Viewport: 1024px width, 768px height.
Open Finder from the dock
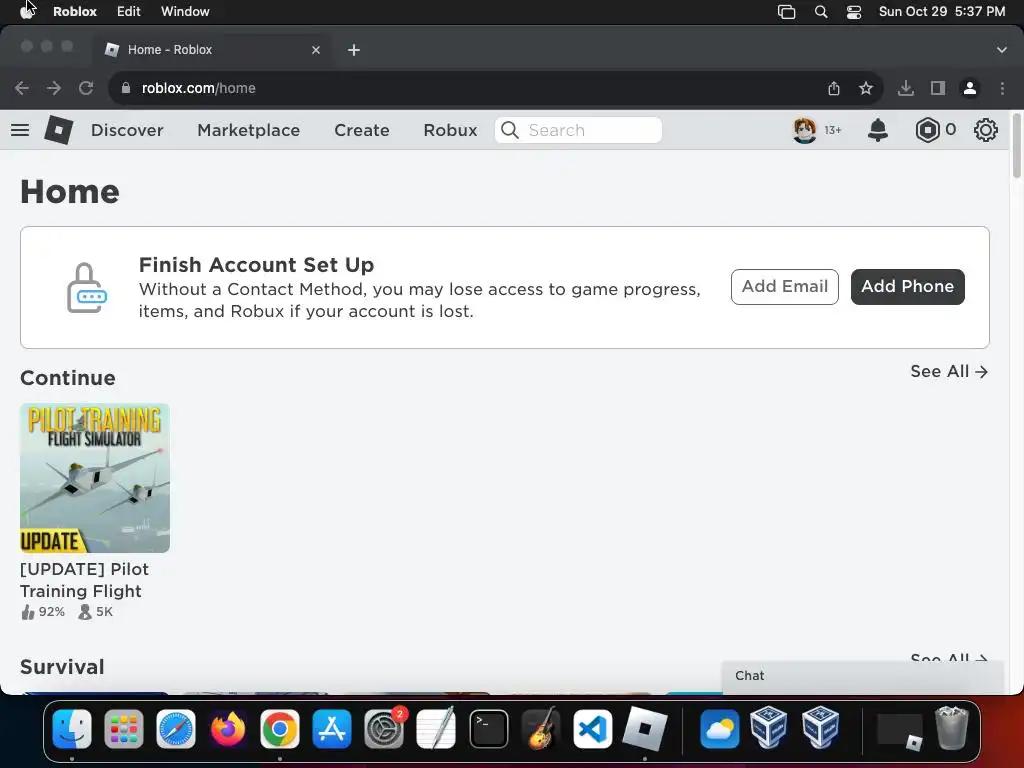click(x=72, y=729)
